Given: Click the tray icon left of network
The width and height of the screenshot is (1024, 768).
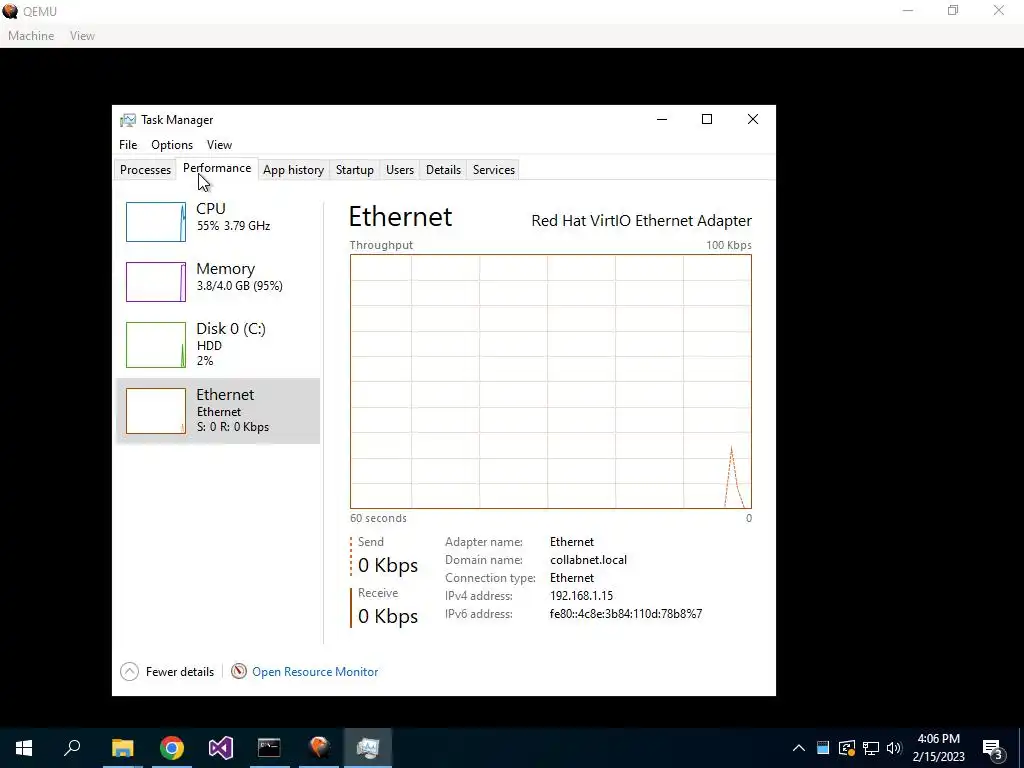Looking at the screenshot, I should 847,748.
